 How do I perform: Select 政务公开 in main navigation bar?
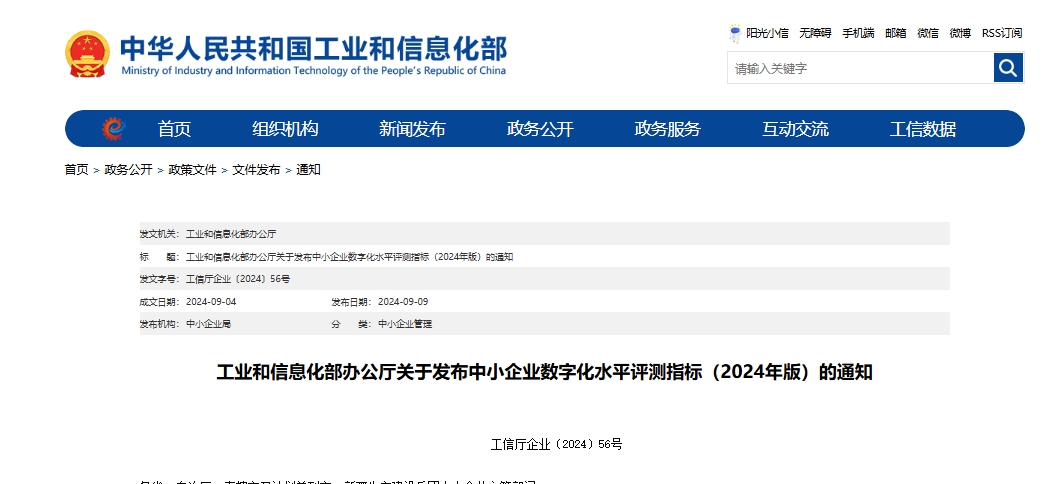click(540, 129)
